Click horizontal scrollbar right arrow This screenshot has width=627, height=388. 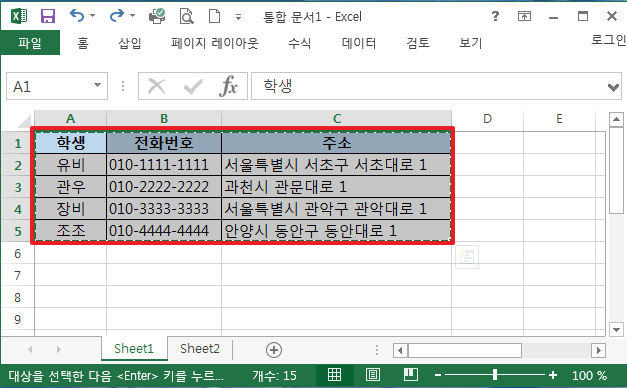point(598,350)
